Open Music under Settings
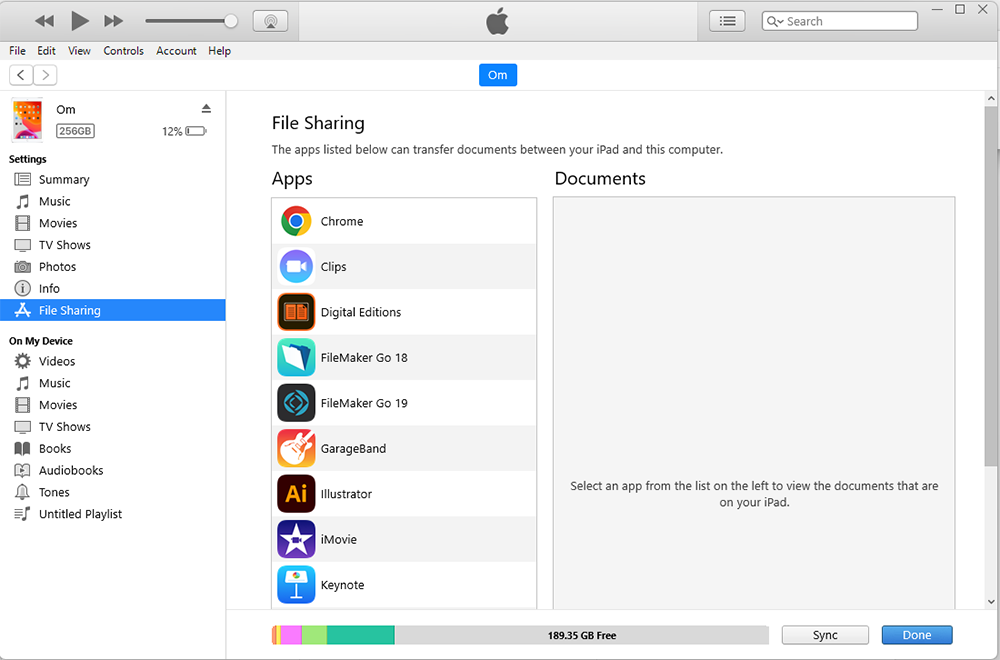This screenshot has width=1000, height=660. pyautogui.click(x=54, y=201)
